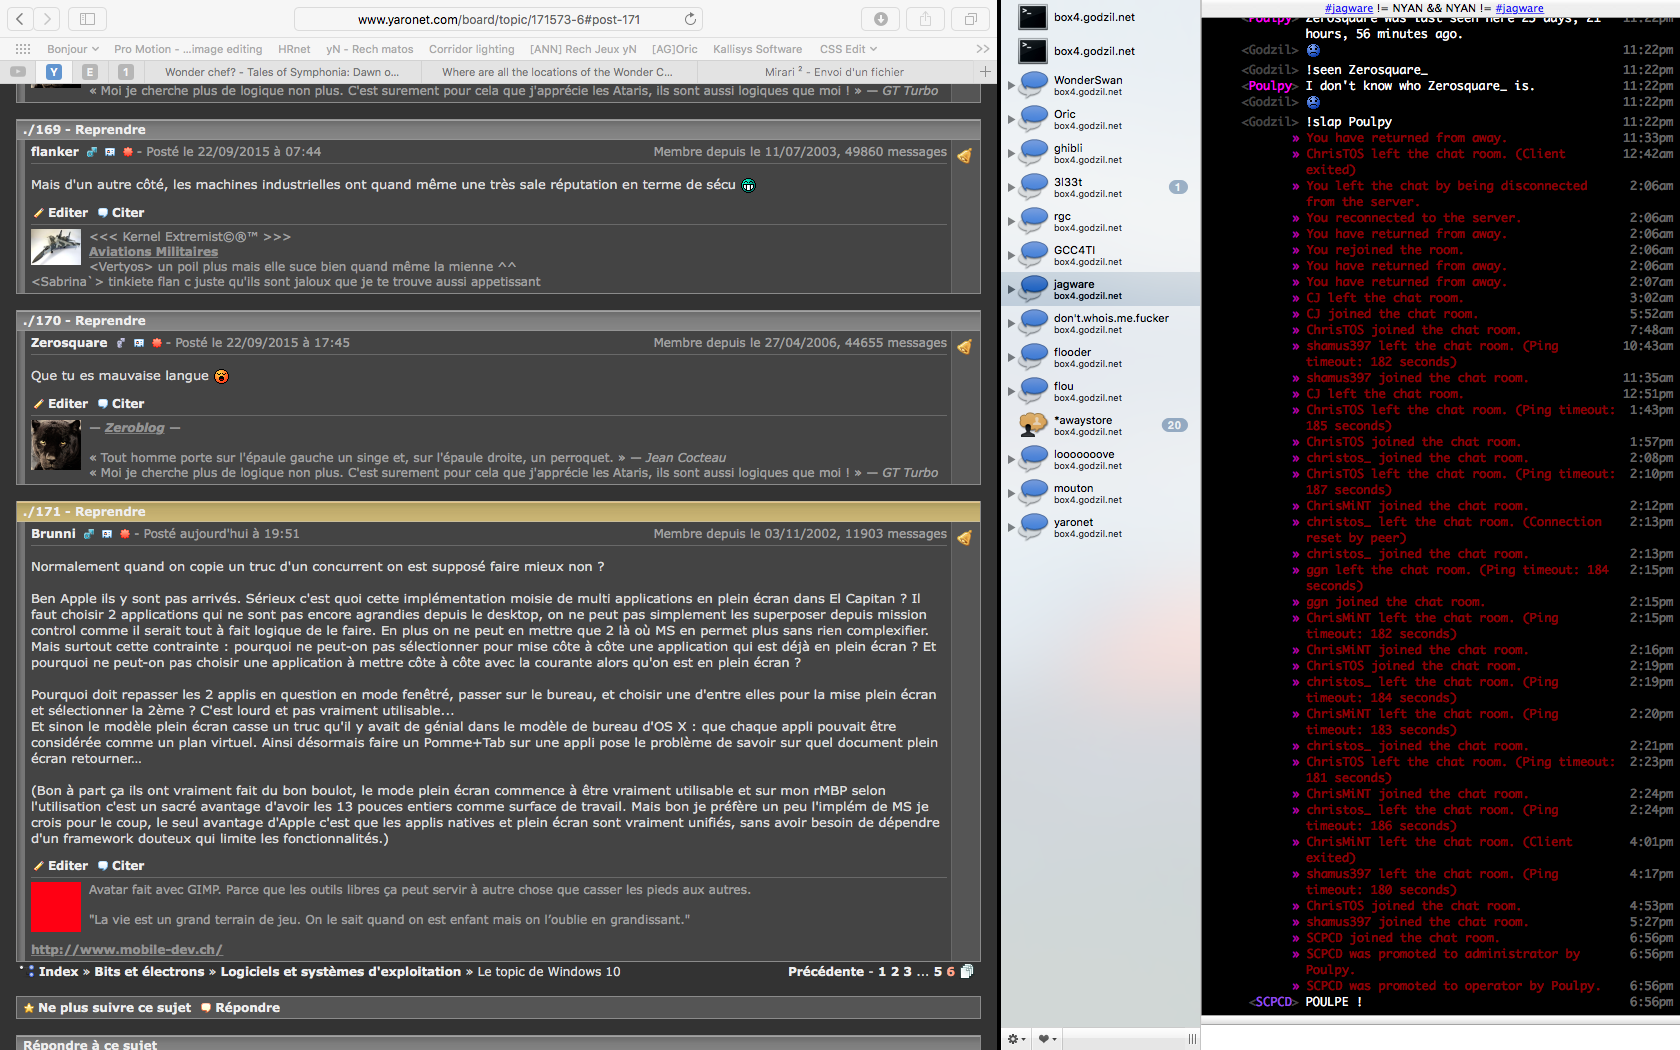
Task: Open the first box4.godzil.net console icon
Action: [x=1033, y=17]
